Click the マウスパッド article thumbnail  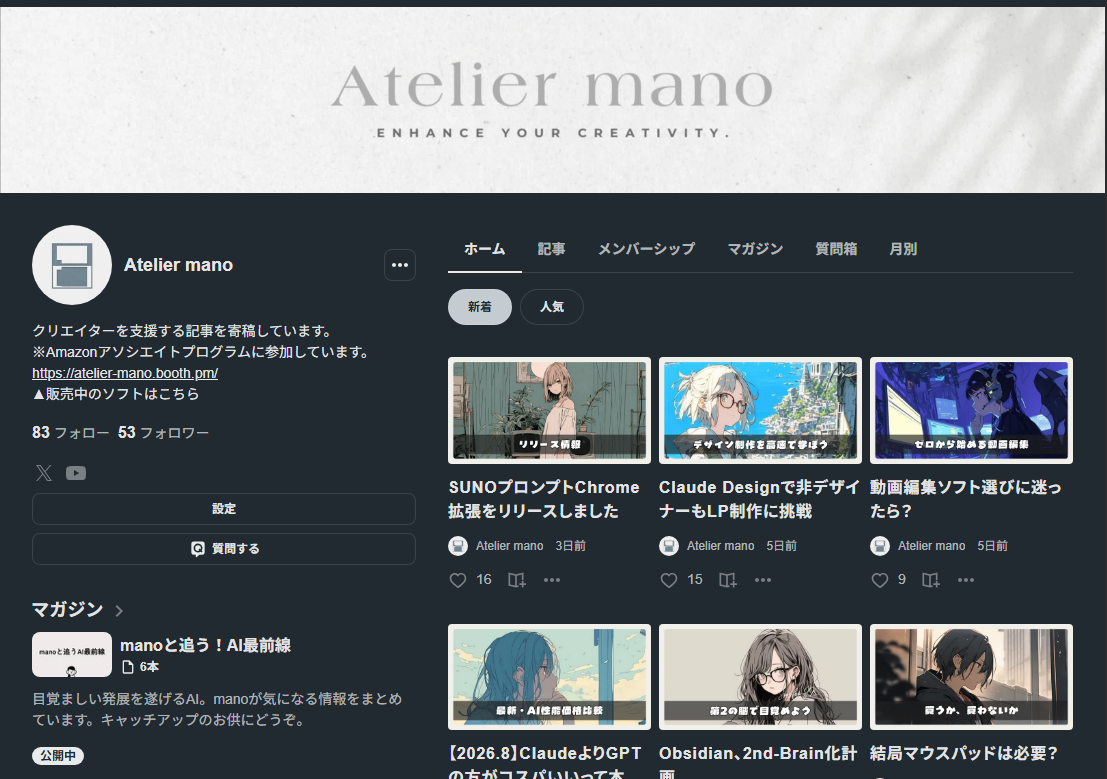(971, 677)
